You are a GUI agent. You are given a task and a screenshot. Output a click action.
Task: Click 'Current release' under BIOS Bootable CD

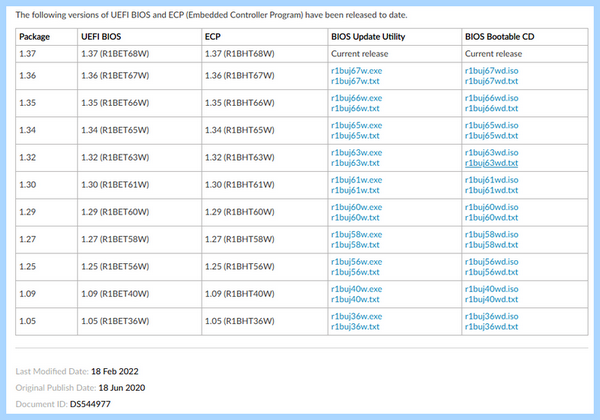(x=493, y=54)
